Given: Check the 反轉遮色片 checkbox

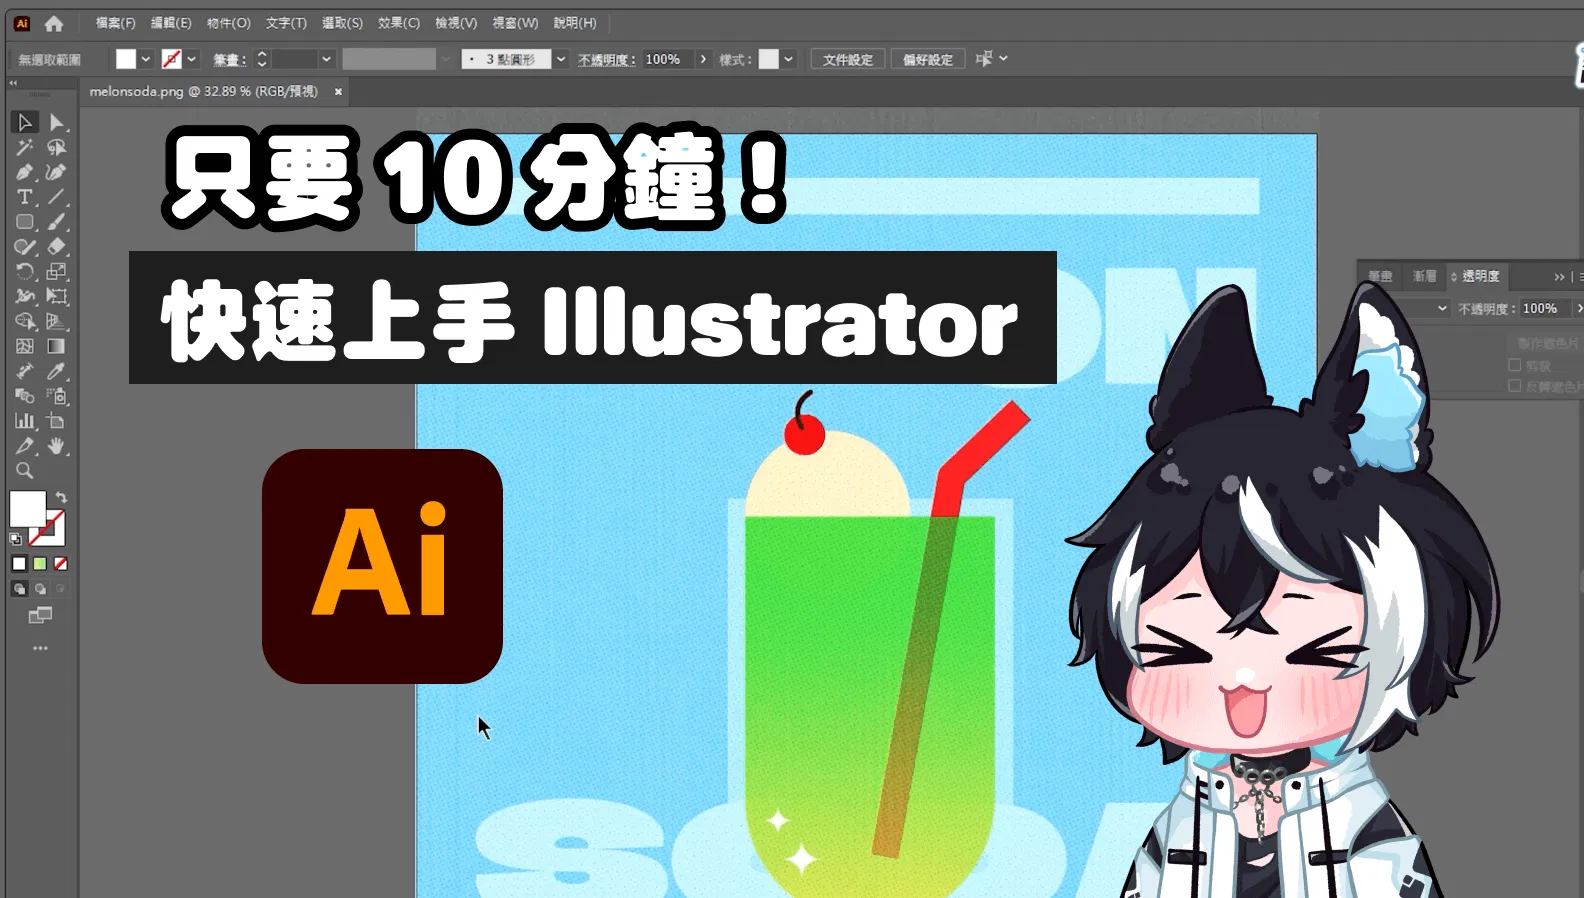Looking at the screenshot, I should point(1514,386).
